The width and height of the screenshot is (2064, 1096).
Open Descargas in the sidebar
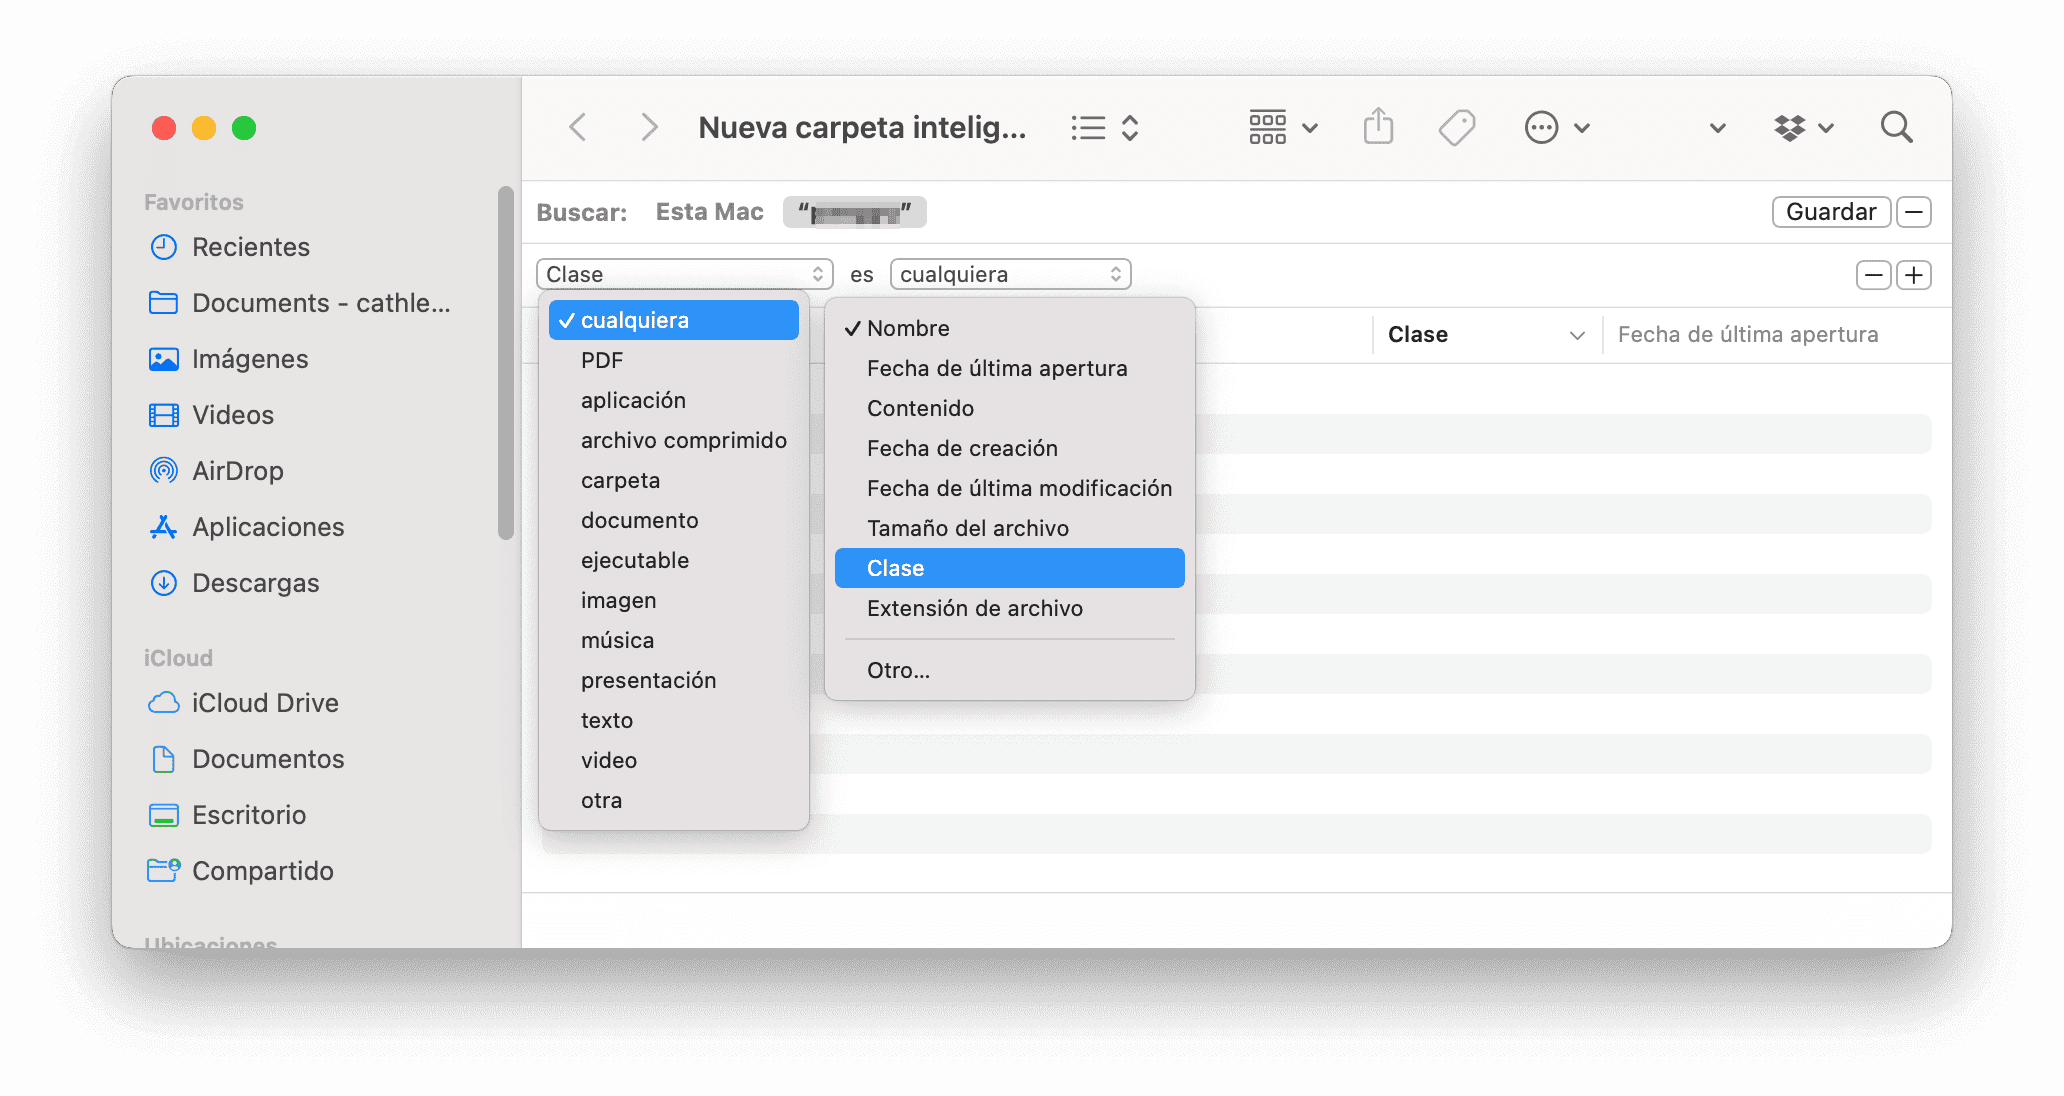[x=234, y=583]
